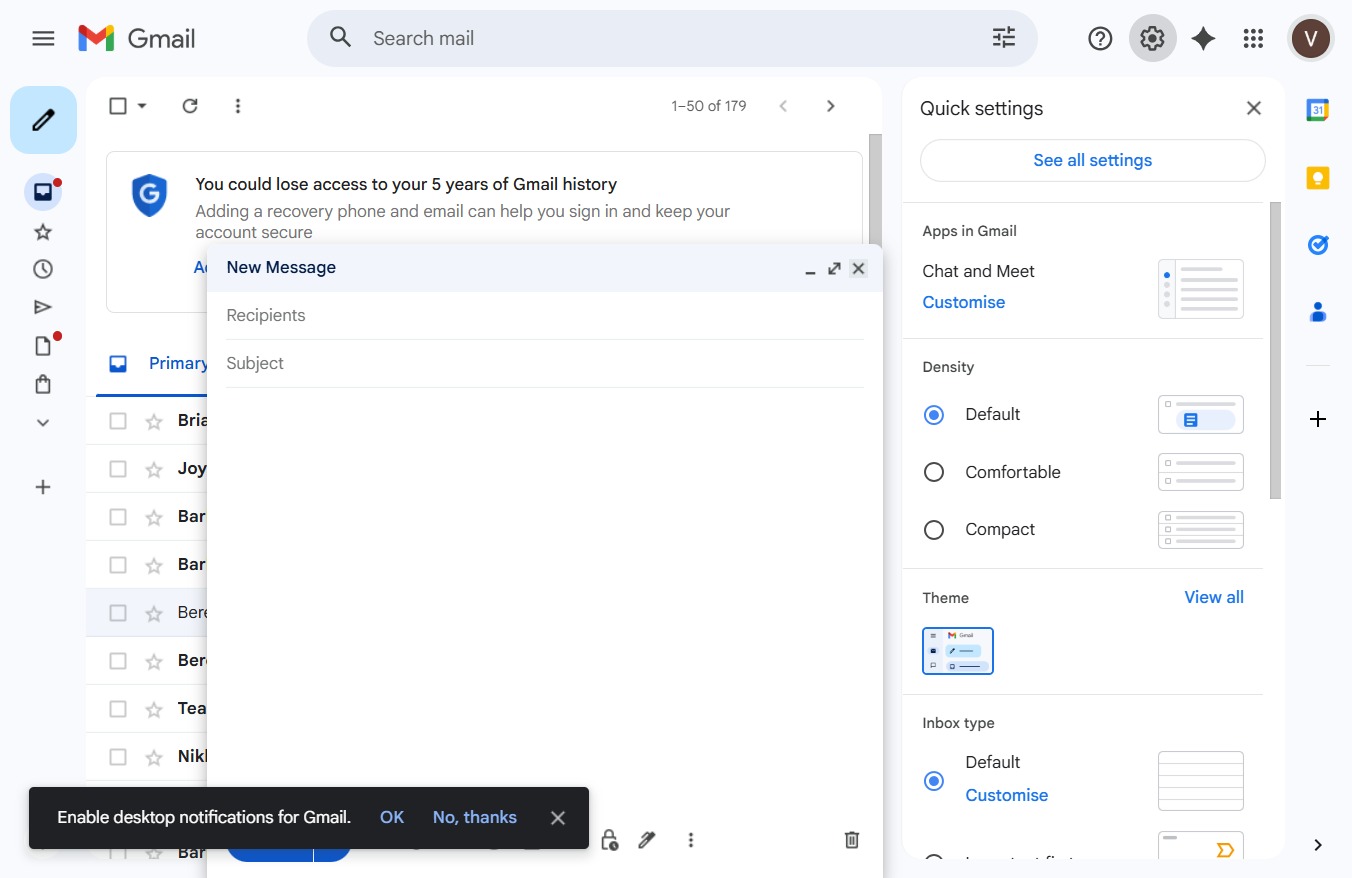This screenshot has height=878, width=1352.
Task: Click the Settings gear icon
Action: 1152,38
